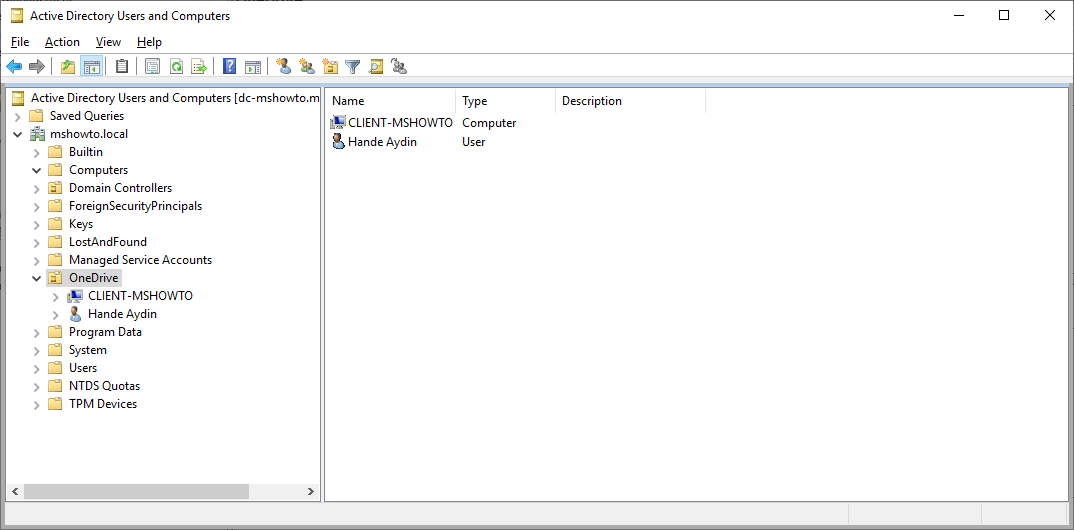1074x530 pixels.
Task: Click the tree pane scroll right arrow
Action: 310,492
